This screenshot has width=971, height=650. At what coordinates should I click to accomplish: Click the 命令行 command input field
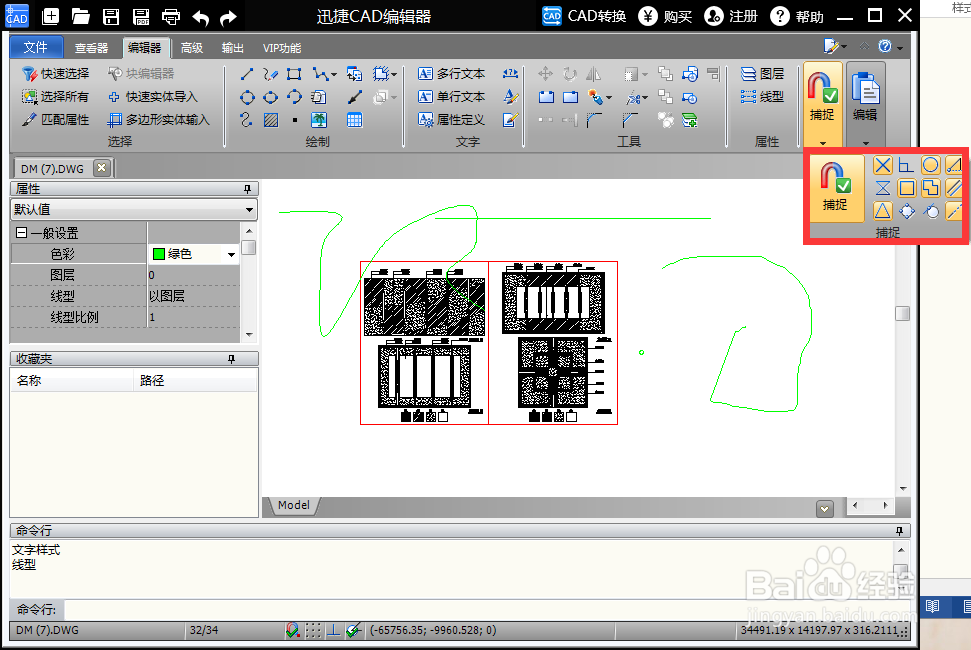[487, 610]
